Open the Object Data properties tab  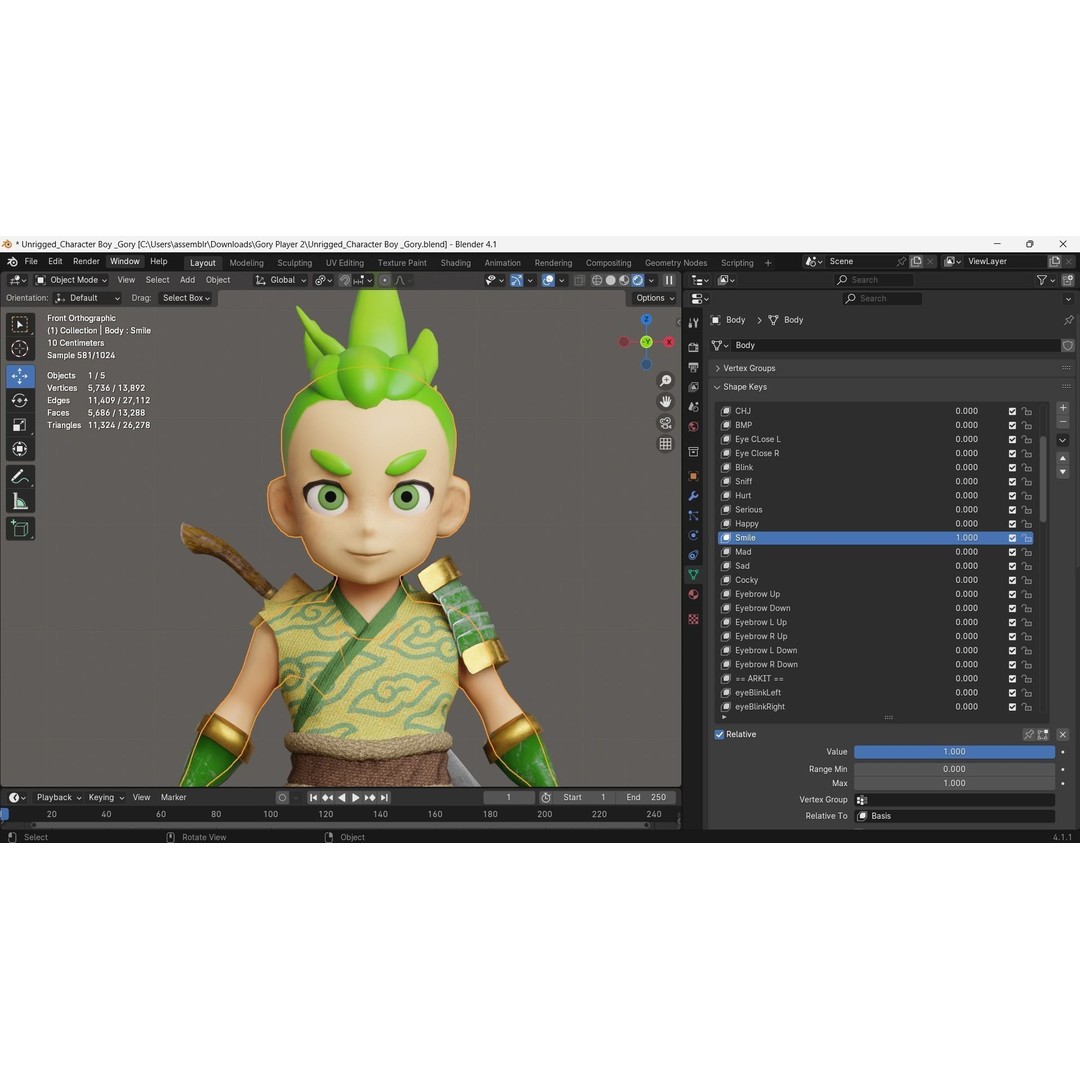[694, 574]
